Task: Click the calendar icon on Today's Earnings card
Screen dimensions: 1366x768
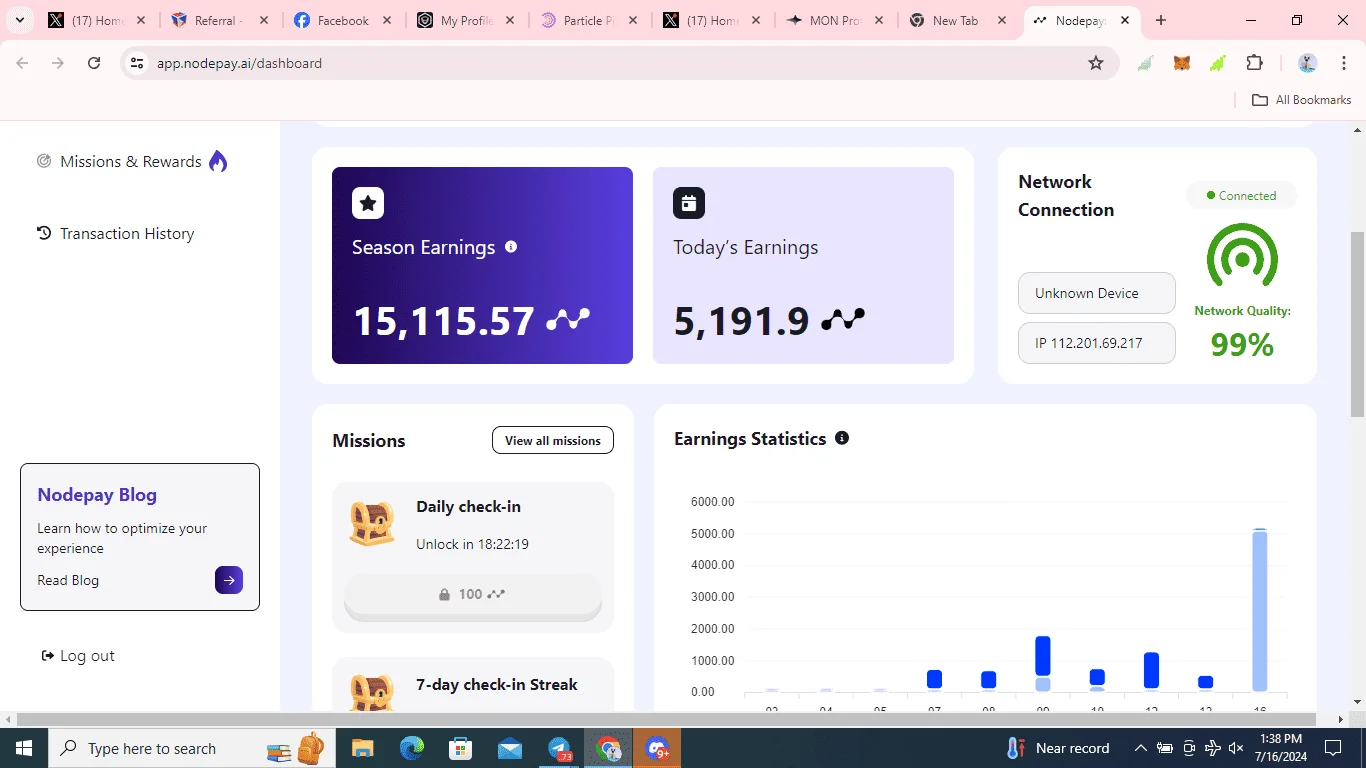Action: [x=689, y=203]
